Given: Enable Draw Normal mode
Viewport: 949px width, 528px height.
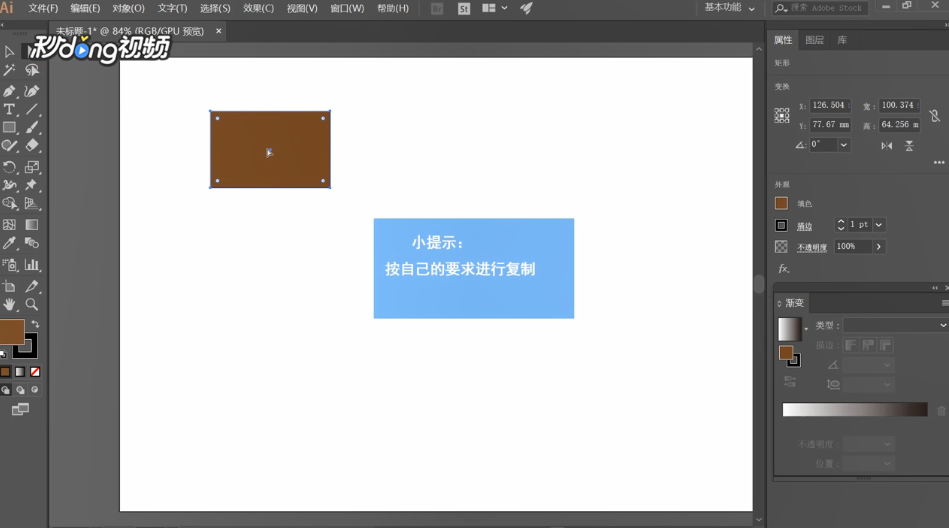Looking at the screenshot, I should pyautogui.click(x=5, y=390).
